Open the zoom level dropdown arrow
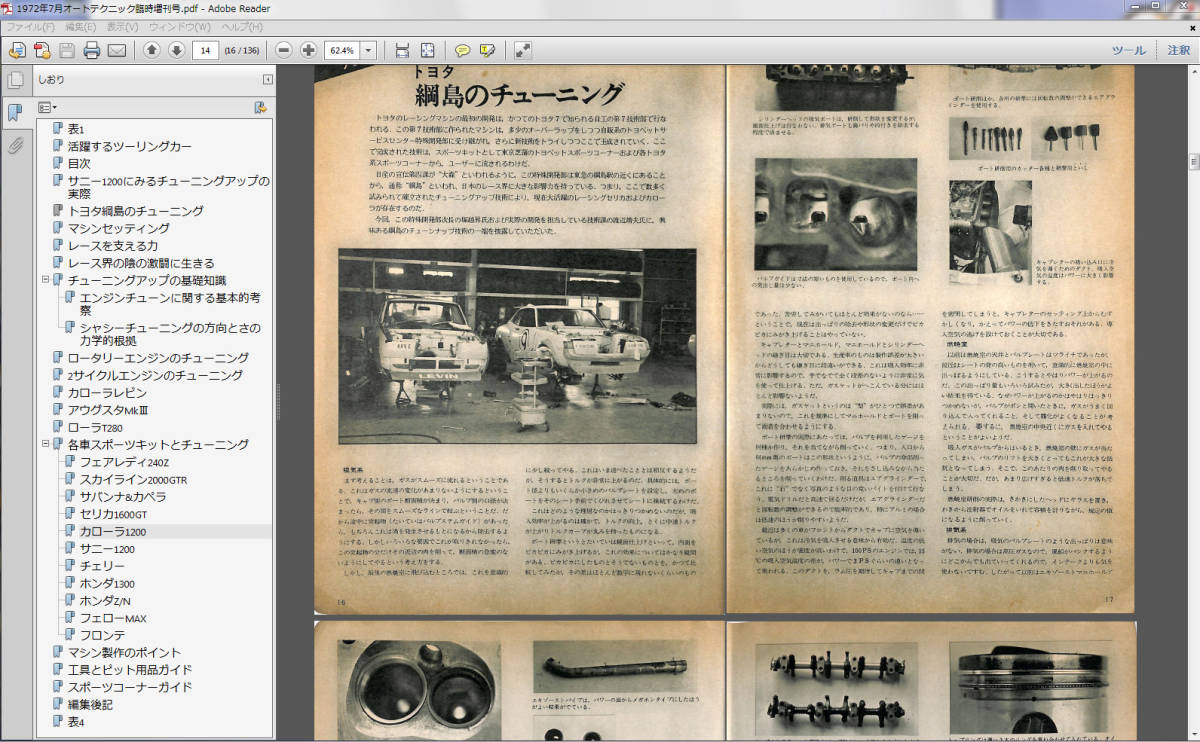Viewport: 1200px width, 742px height. coord(369,50)
